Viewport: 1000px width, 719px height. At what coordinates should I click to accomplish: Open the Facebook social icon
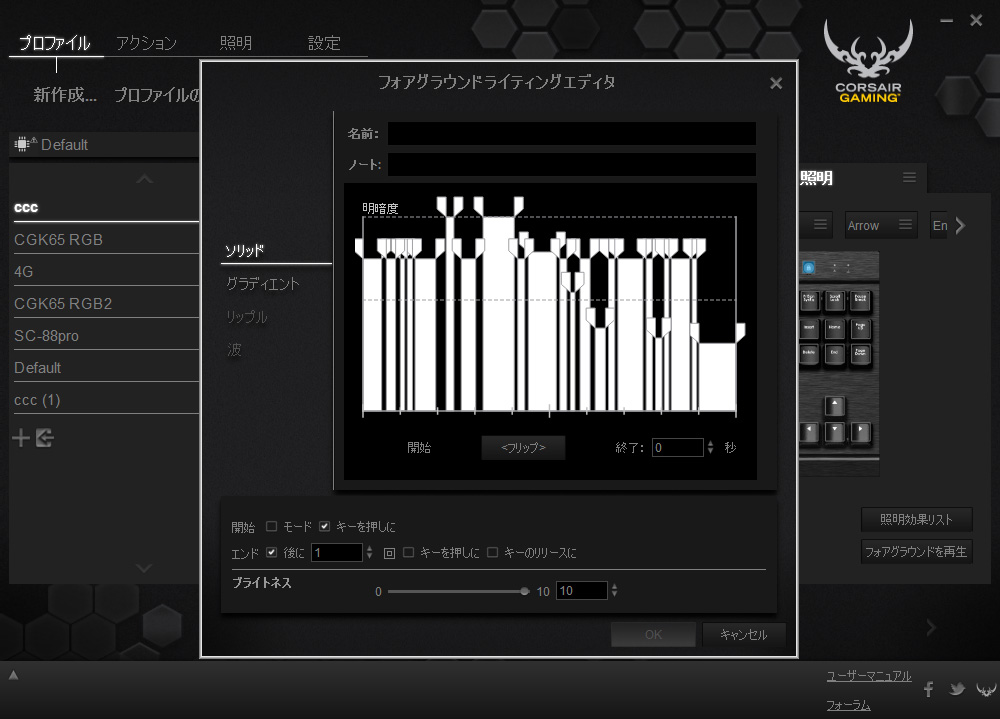(x=929, y=689)
